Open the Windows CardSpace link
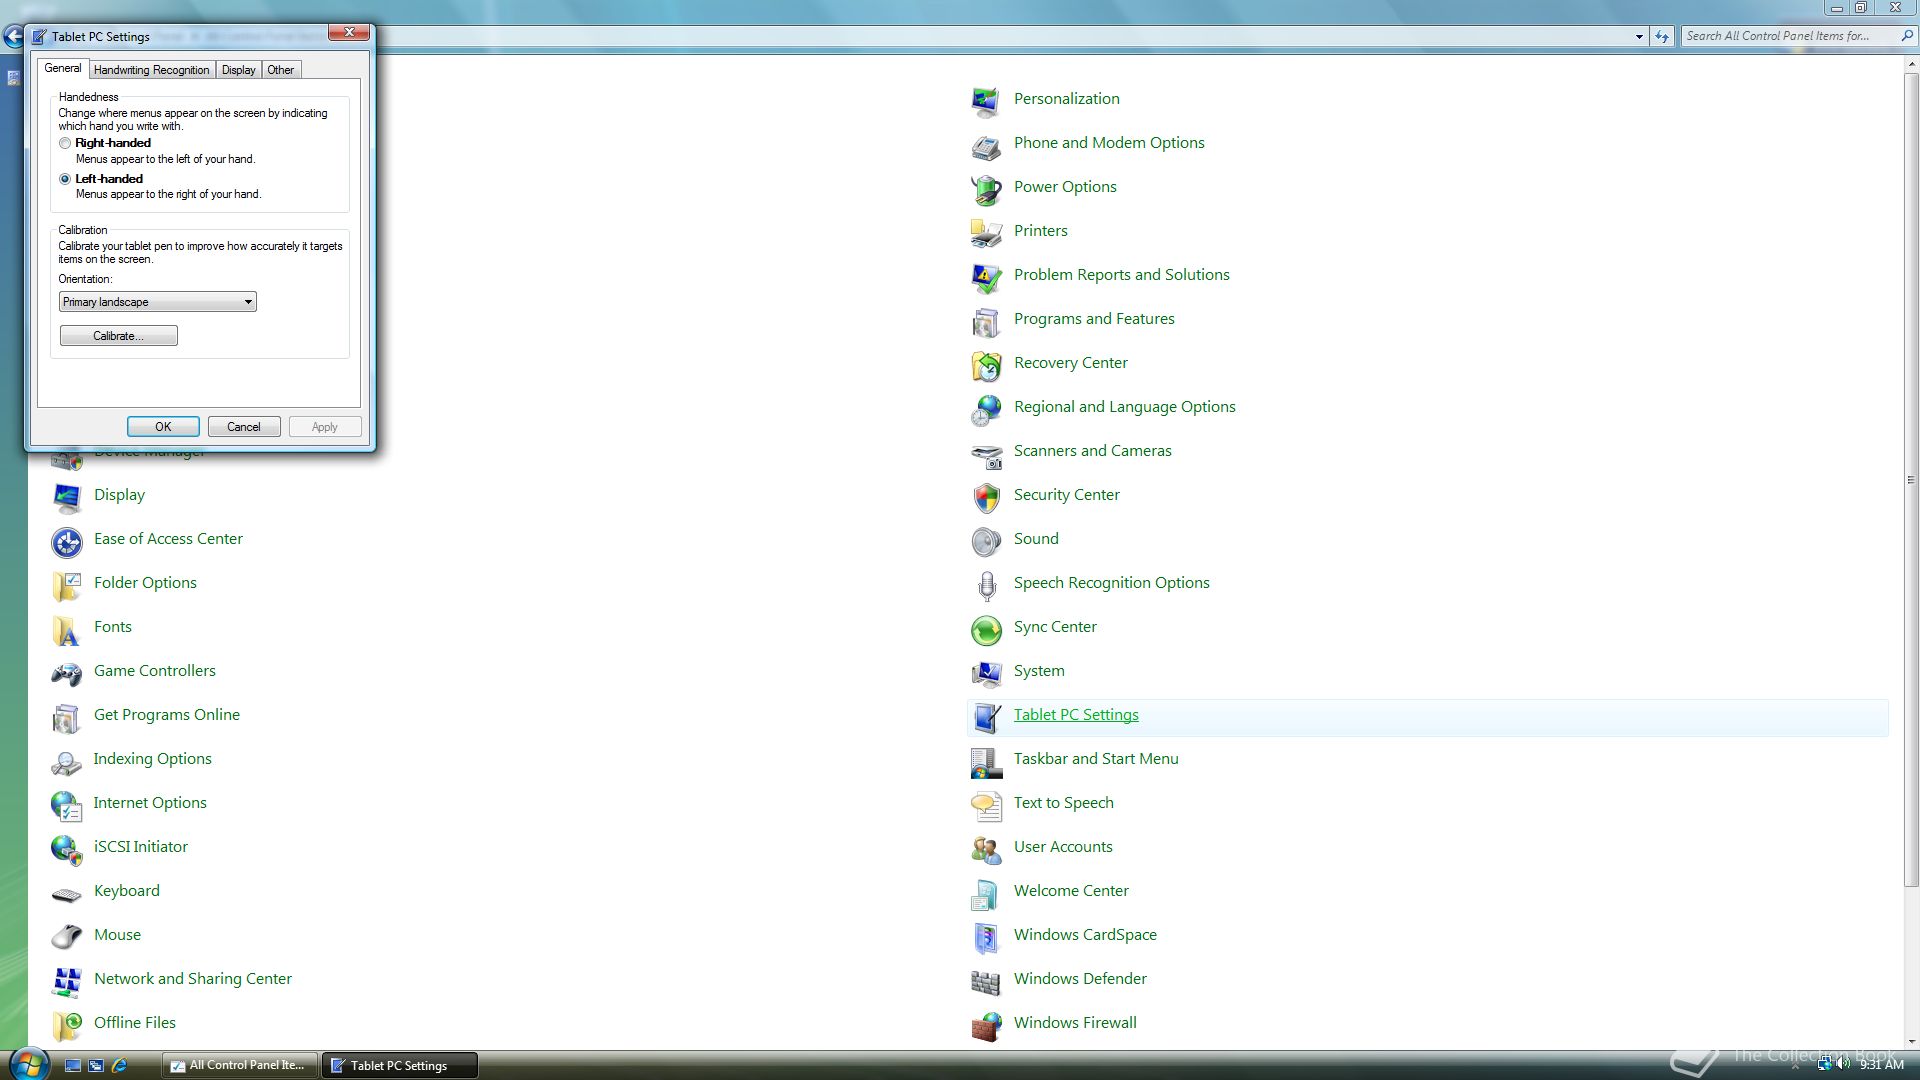This screenshot has height=1080, width=1920. tap(1085, 935)
